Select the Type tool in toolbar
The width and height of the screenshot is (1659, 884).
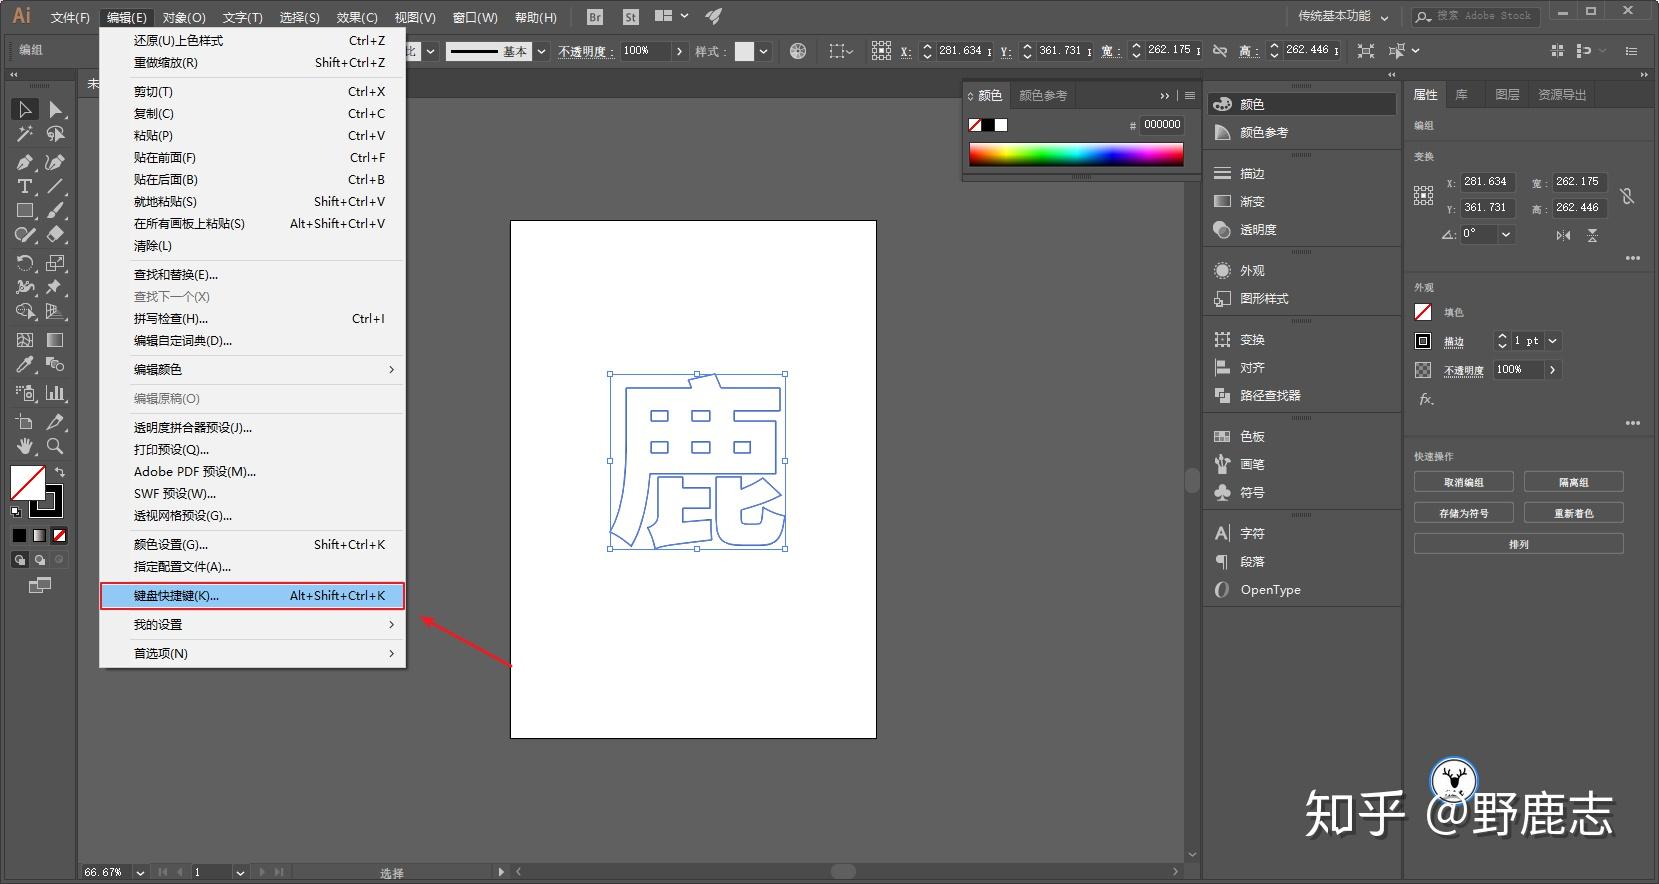tap(25, 186)
